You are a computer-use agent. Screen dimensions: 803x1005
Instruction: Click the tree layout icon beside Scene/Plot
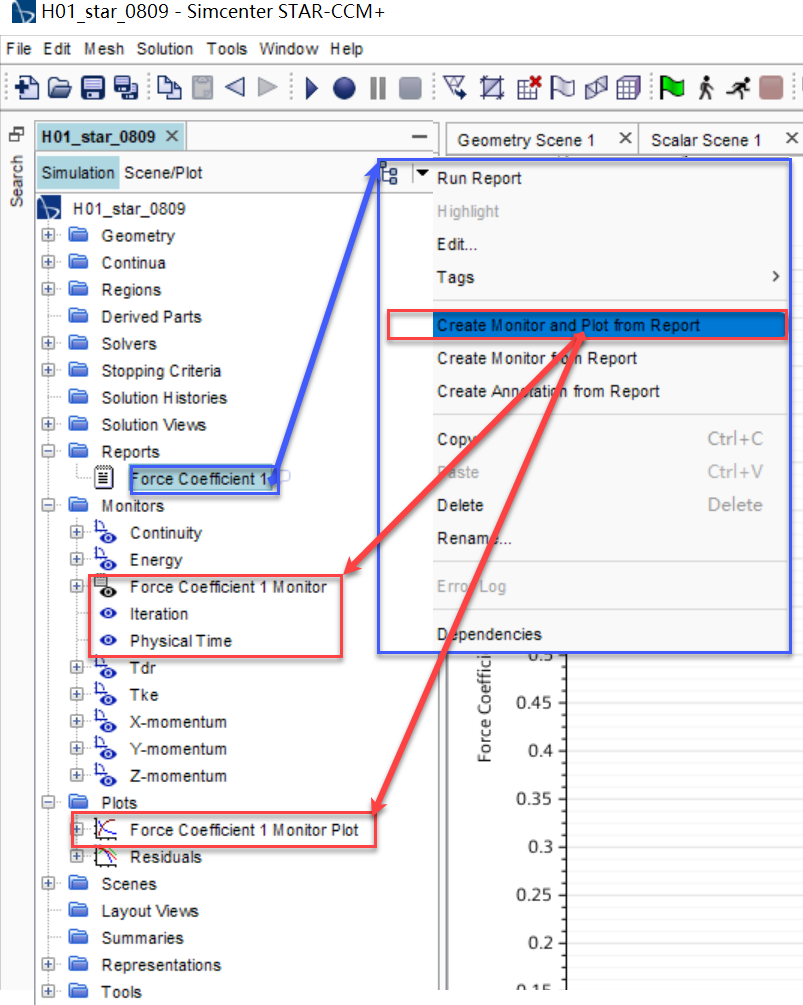click(x=390, y=174)
